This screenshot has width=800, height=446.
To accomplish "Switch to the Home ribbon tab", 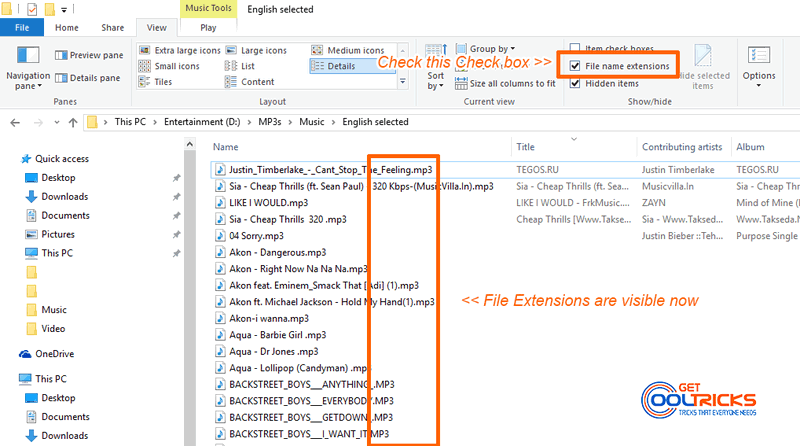I will point(67,28).
